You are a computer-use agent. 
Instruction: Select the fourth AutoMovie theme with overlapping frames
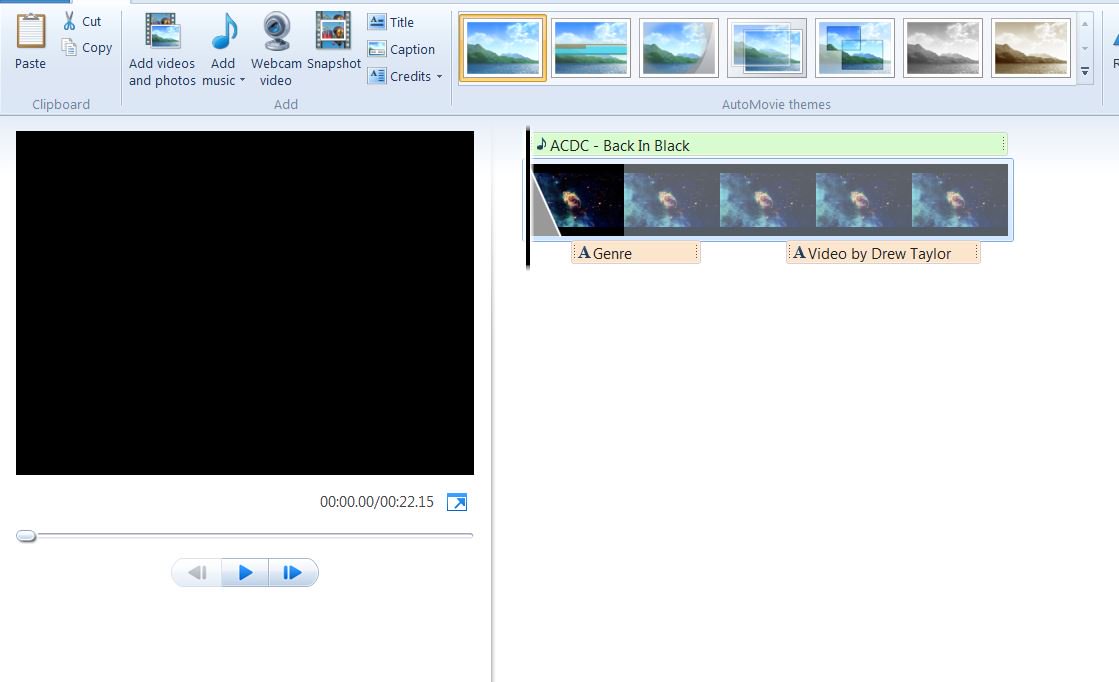(766, 49)
